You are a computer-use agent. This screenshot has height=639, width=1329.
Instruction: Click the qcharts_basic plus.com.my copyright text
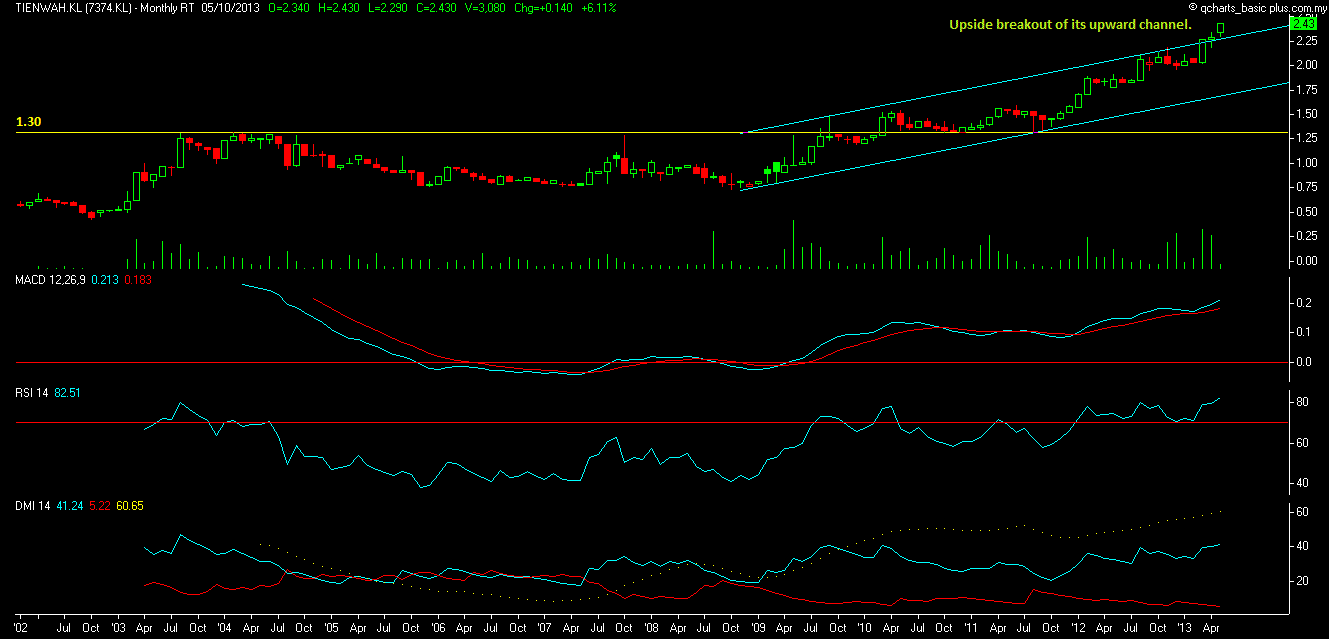(x=1259, y=6)
